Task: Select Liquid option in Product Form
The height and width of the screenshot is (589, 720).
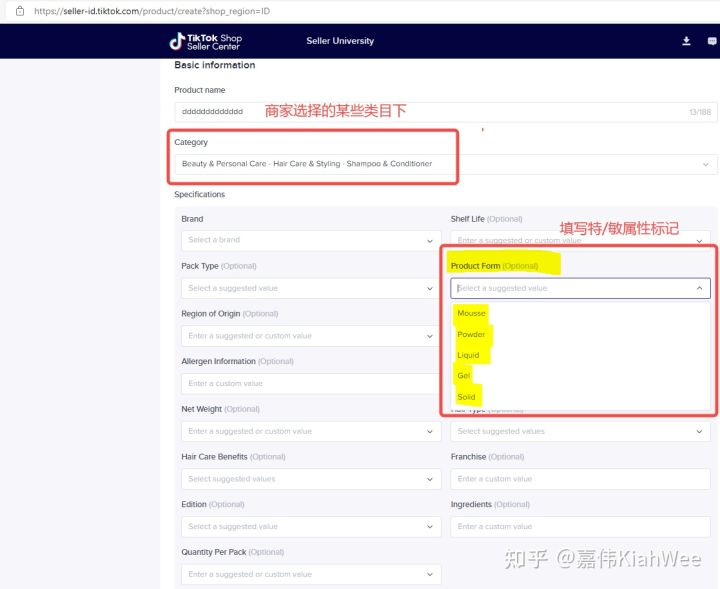Action: point(468,355)
